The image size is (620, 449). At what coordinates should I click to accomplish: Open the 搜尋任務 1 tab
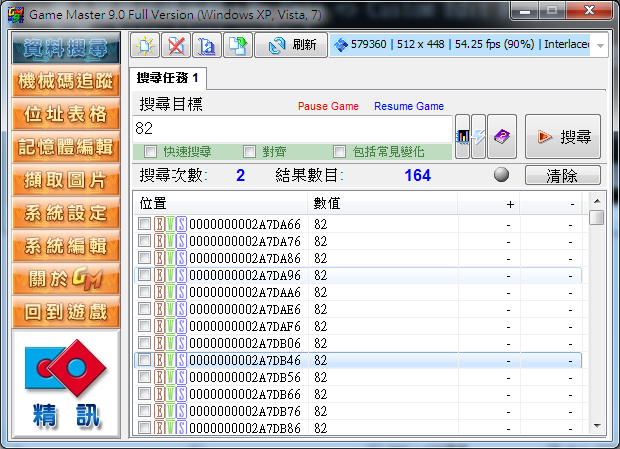click(168, 78)
